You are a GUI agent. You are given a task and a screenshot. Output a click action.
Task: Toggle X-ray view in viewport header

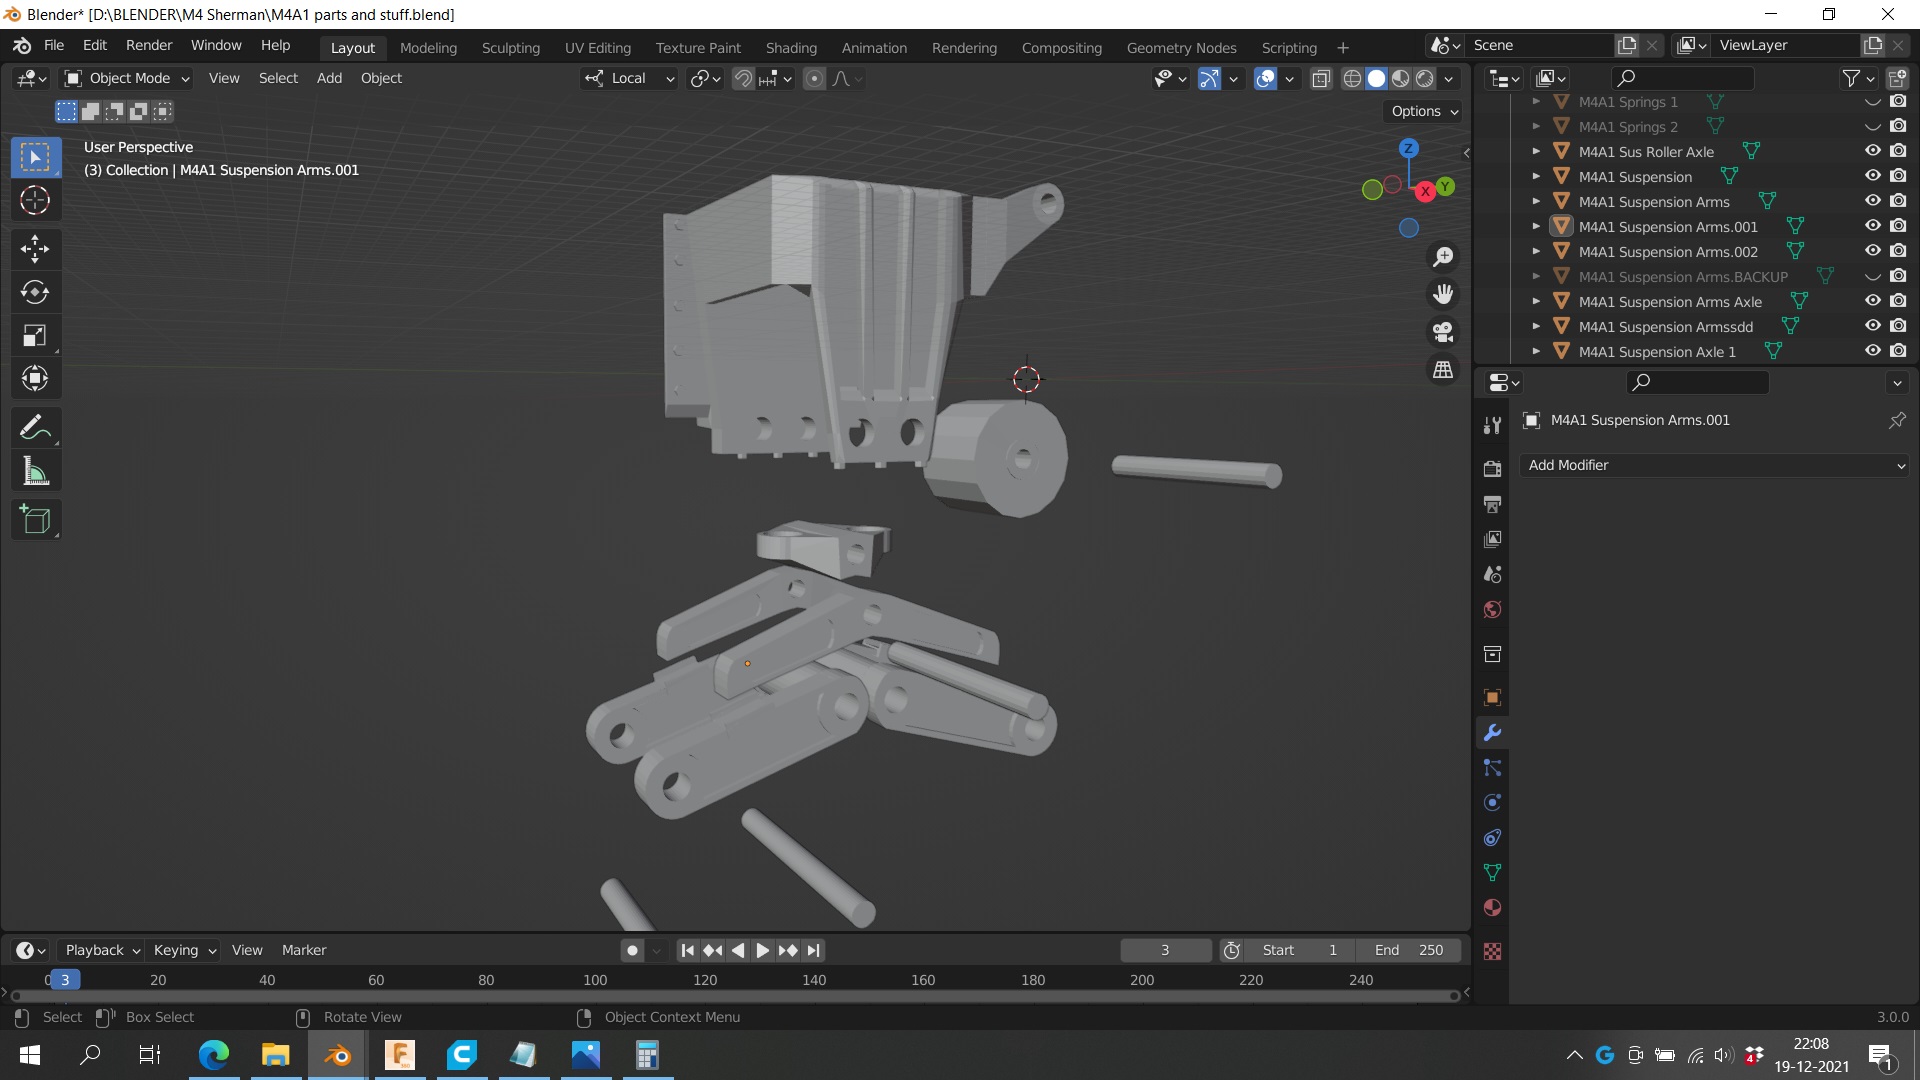[1321, 78]
